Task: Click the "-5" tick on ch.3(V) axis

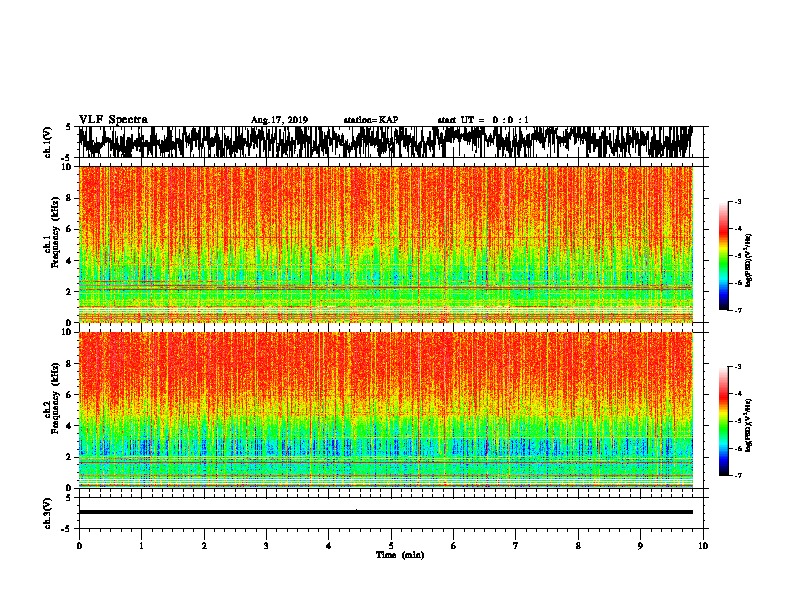Action: click(67, 529)
